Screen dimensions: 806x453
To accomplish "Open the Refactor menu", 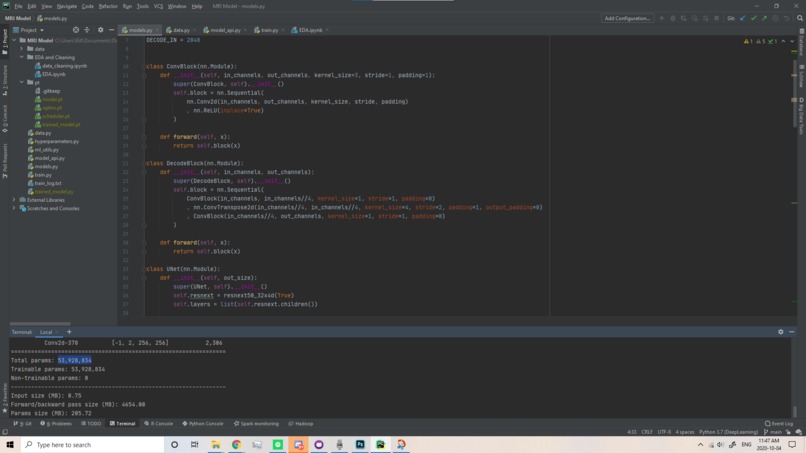I will (x=108, y=6).
